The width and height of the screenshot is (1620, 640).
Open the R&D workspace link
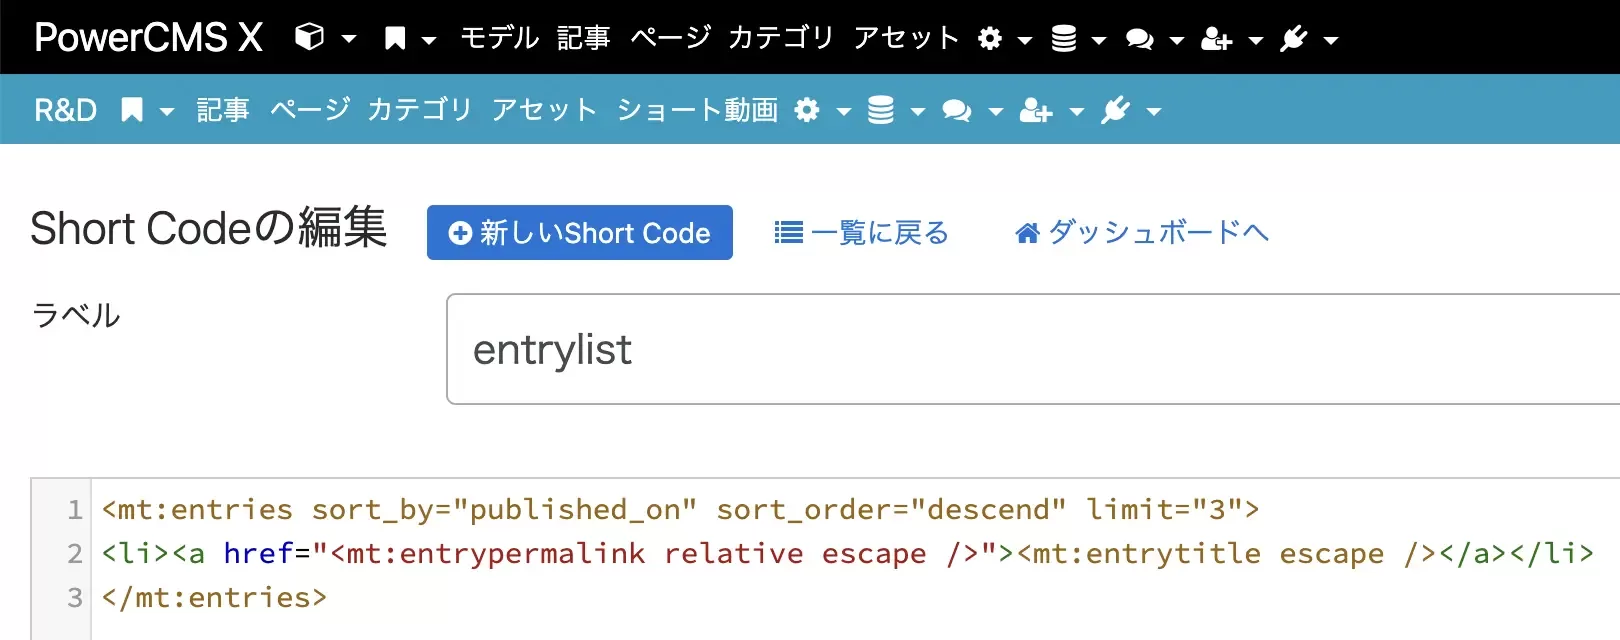pos(66,110)
